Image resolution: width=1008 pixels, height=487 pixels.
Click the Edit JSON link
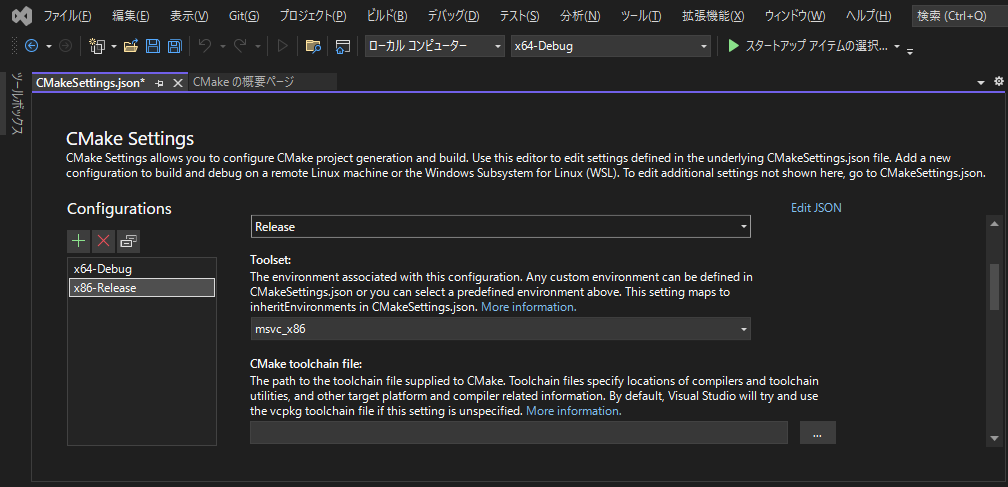click(816, 208)
